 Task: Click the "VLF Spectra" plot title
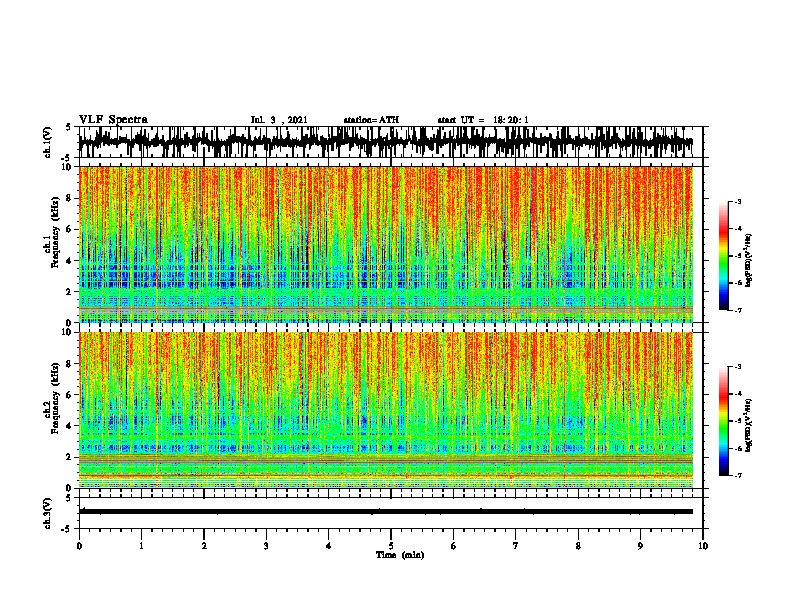114,120
